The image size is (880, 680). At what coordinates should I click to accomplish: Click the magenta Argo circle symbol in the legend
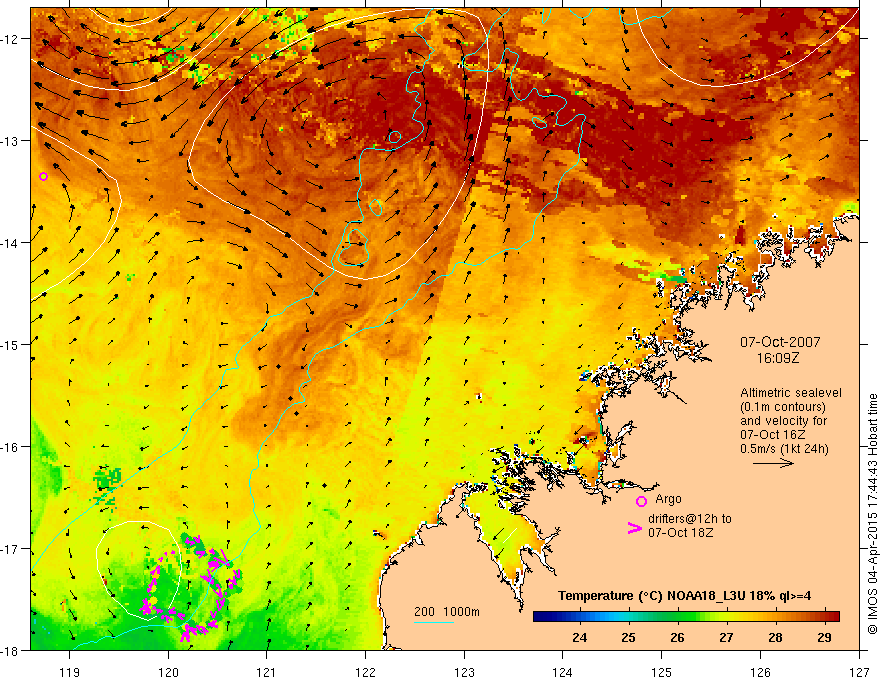pos(641,501)
